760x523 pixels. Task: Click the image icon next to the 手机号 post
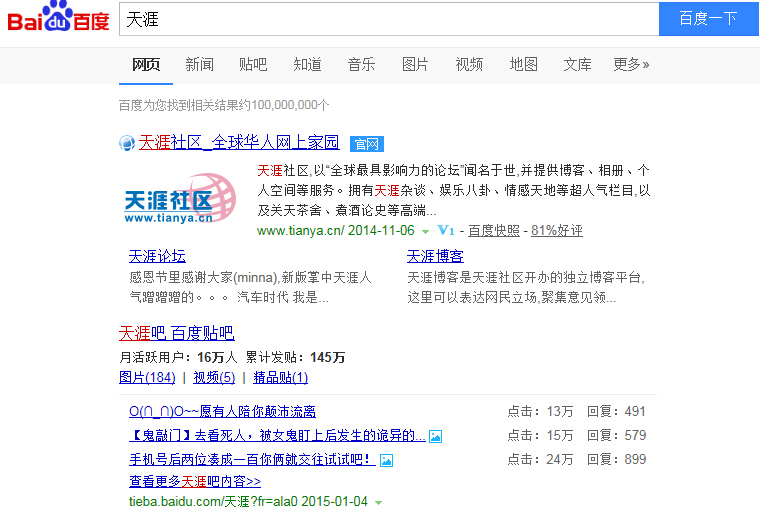(386, 460)
